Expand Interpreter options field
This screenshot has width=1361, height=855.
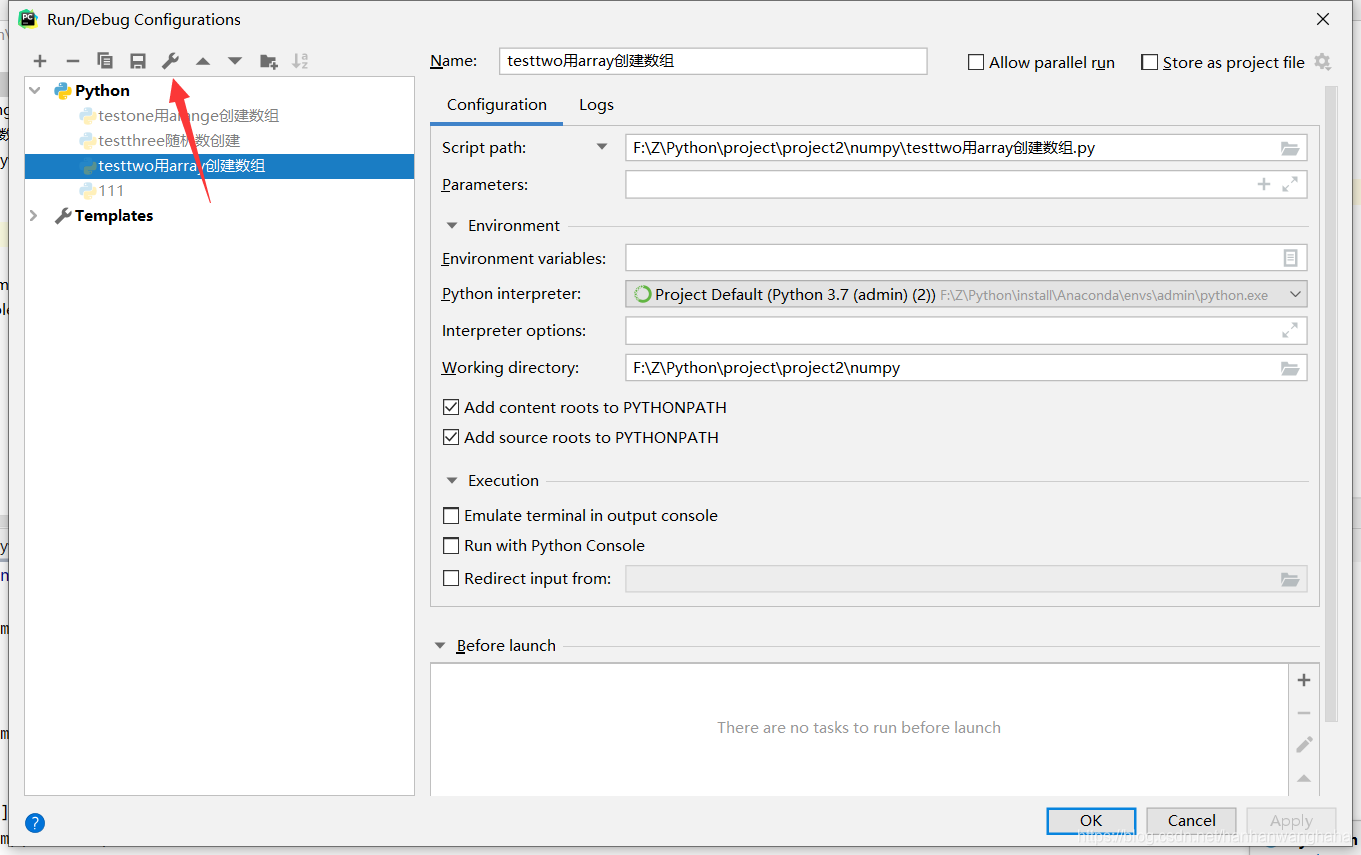pos(1290,330)
